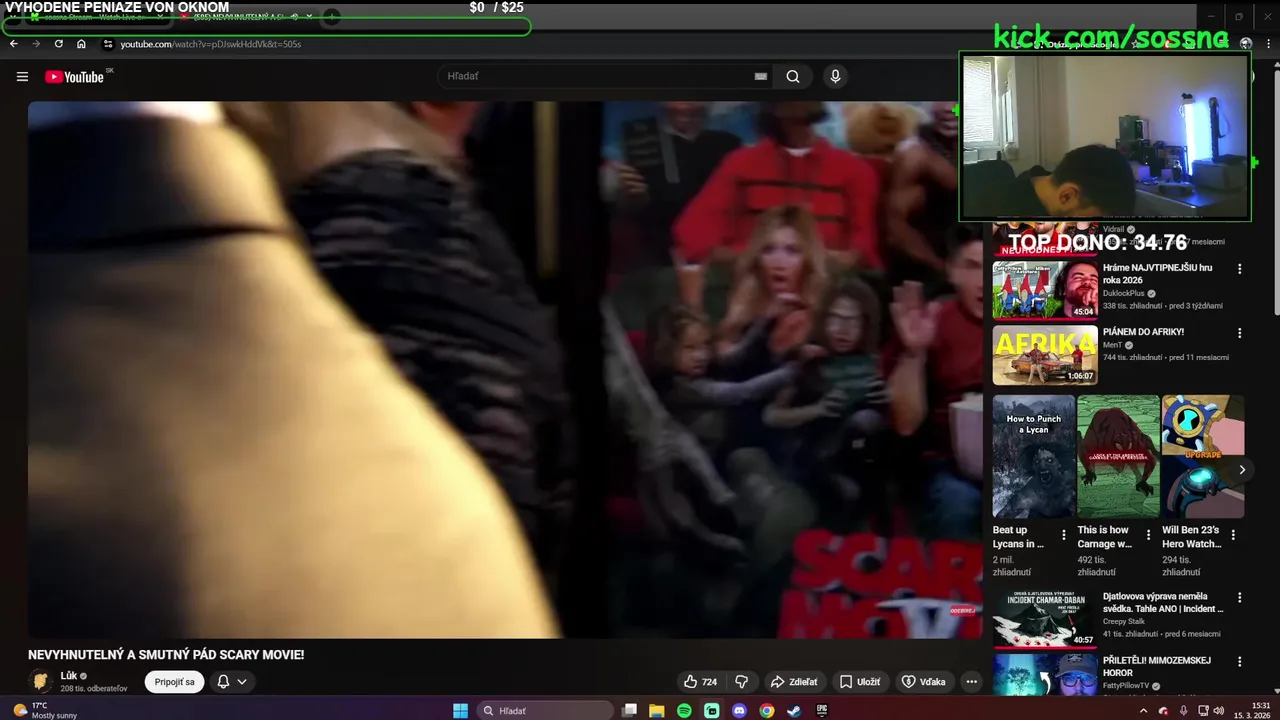Viewport: 1280px width, 720px height.
Task: Open options for Djatlovova výprava video
Action: [x=1240, y=598]
